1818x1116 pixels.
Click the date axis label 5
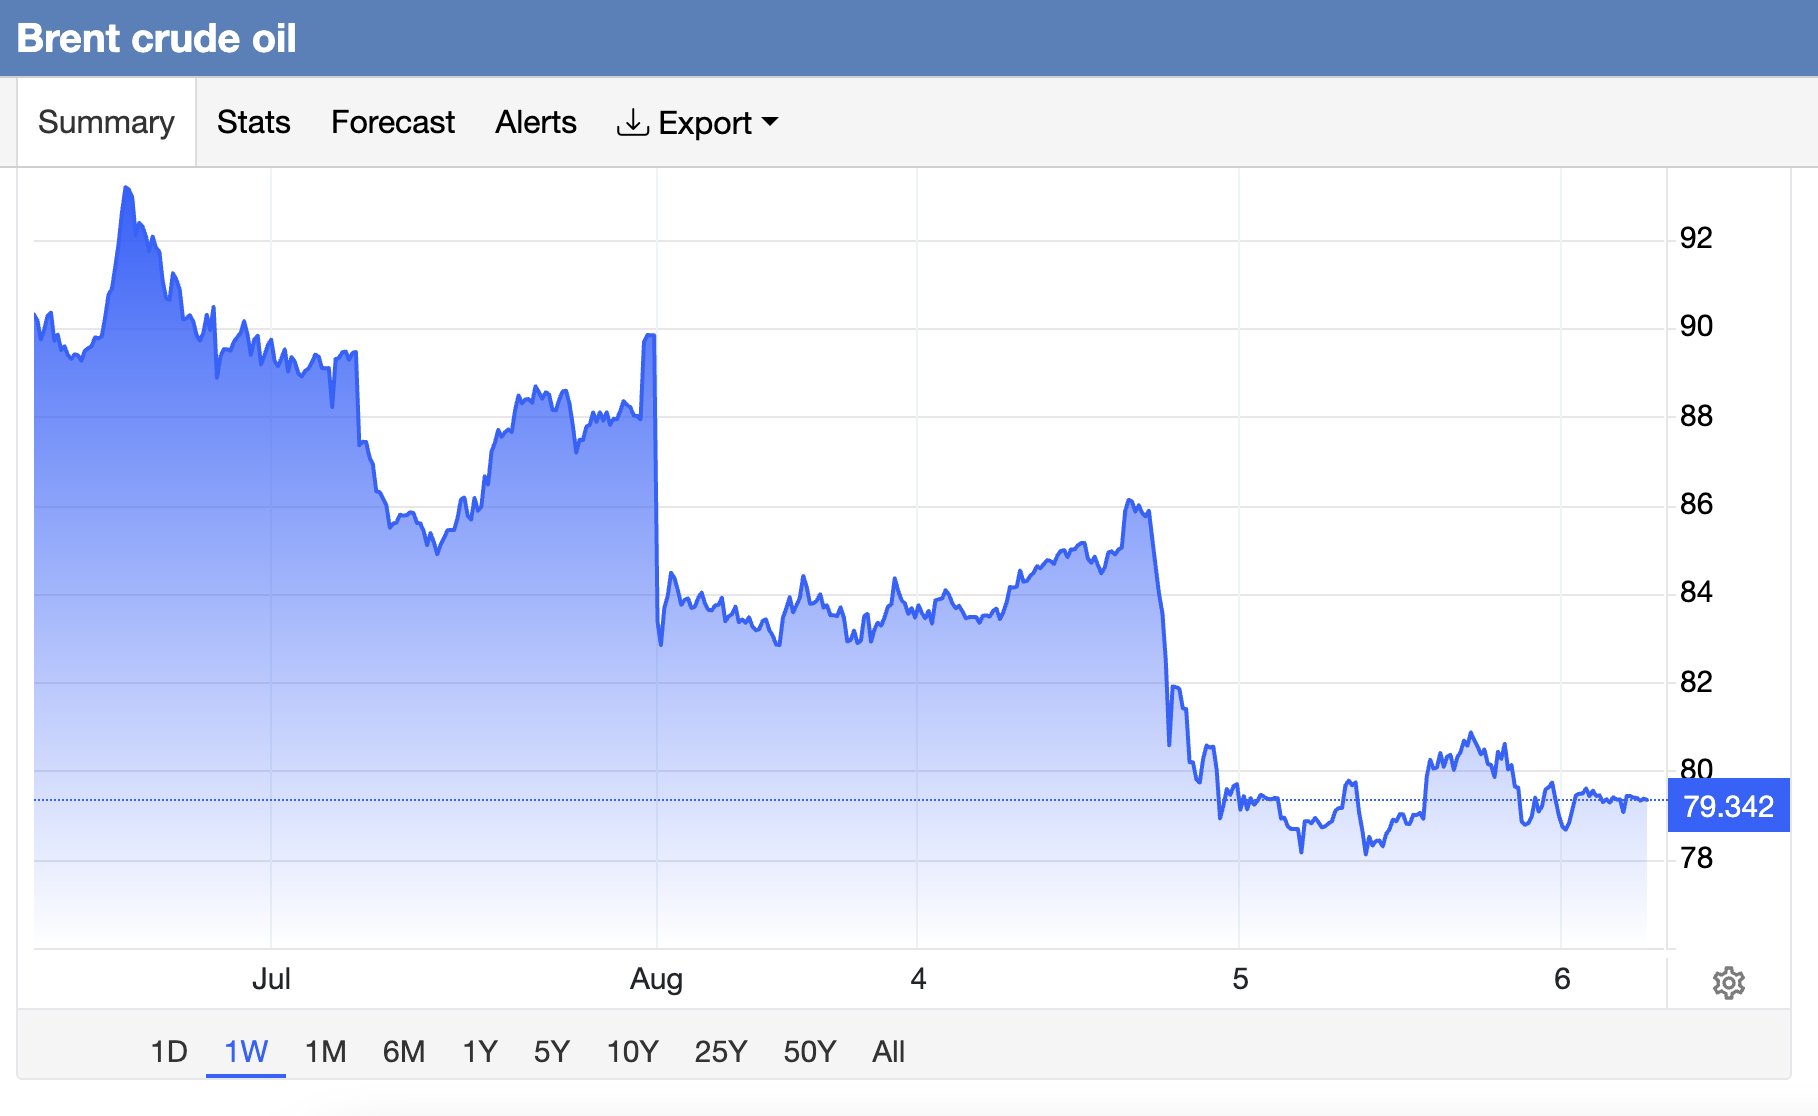[x=1240, y=978]
